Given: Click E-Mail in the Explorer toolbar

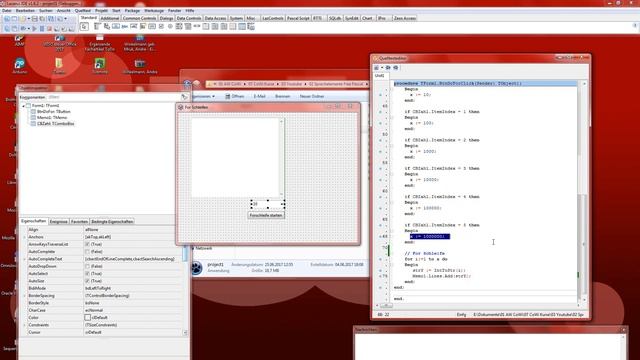Looking at the screenshot, I should tap(260, 96).
